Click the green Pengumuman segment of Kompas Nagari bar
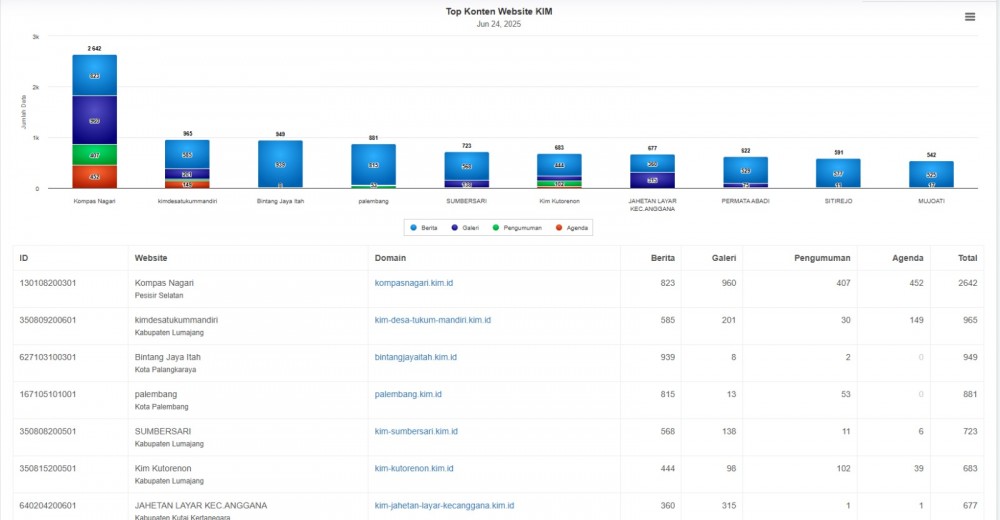 coord(94,155)
